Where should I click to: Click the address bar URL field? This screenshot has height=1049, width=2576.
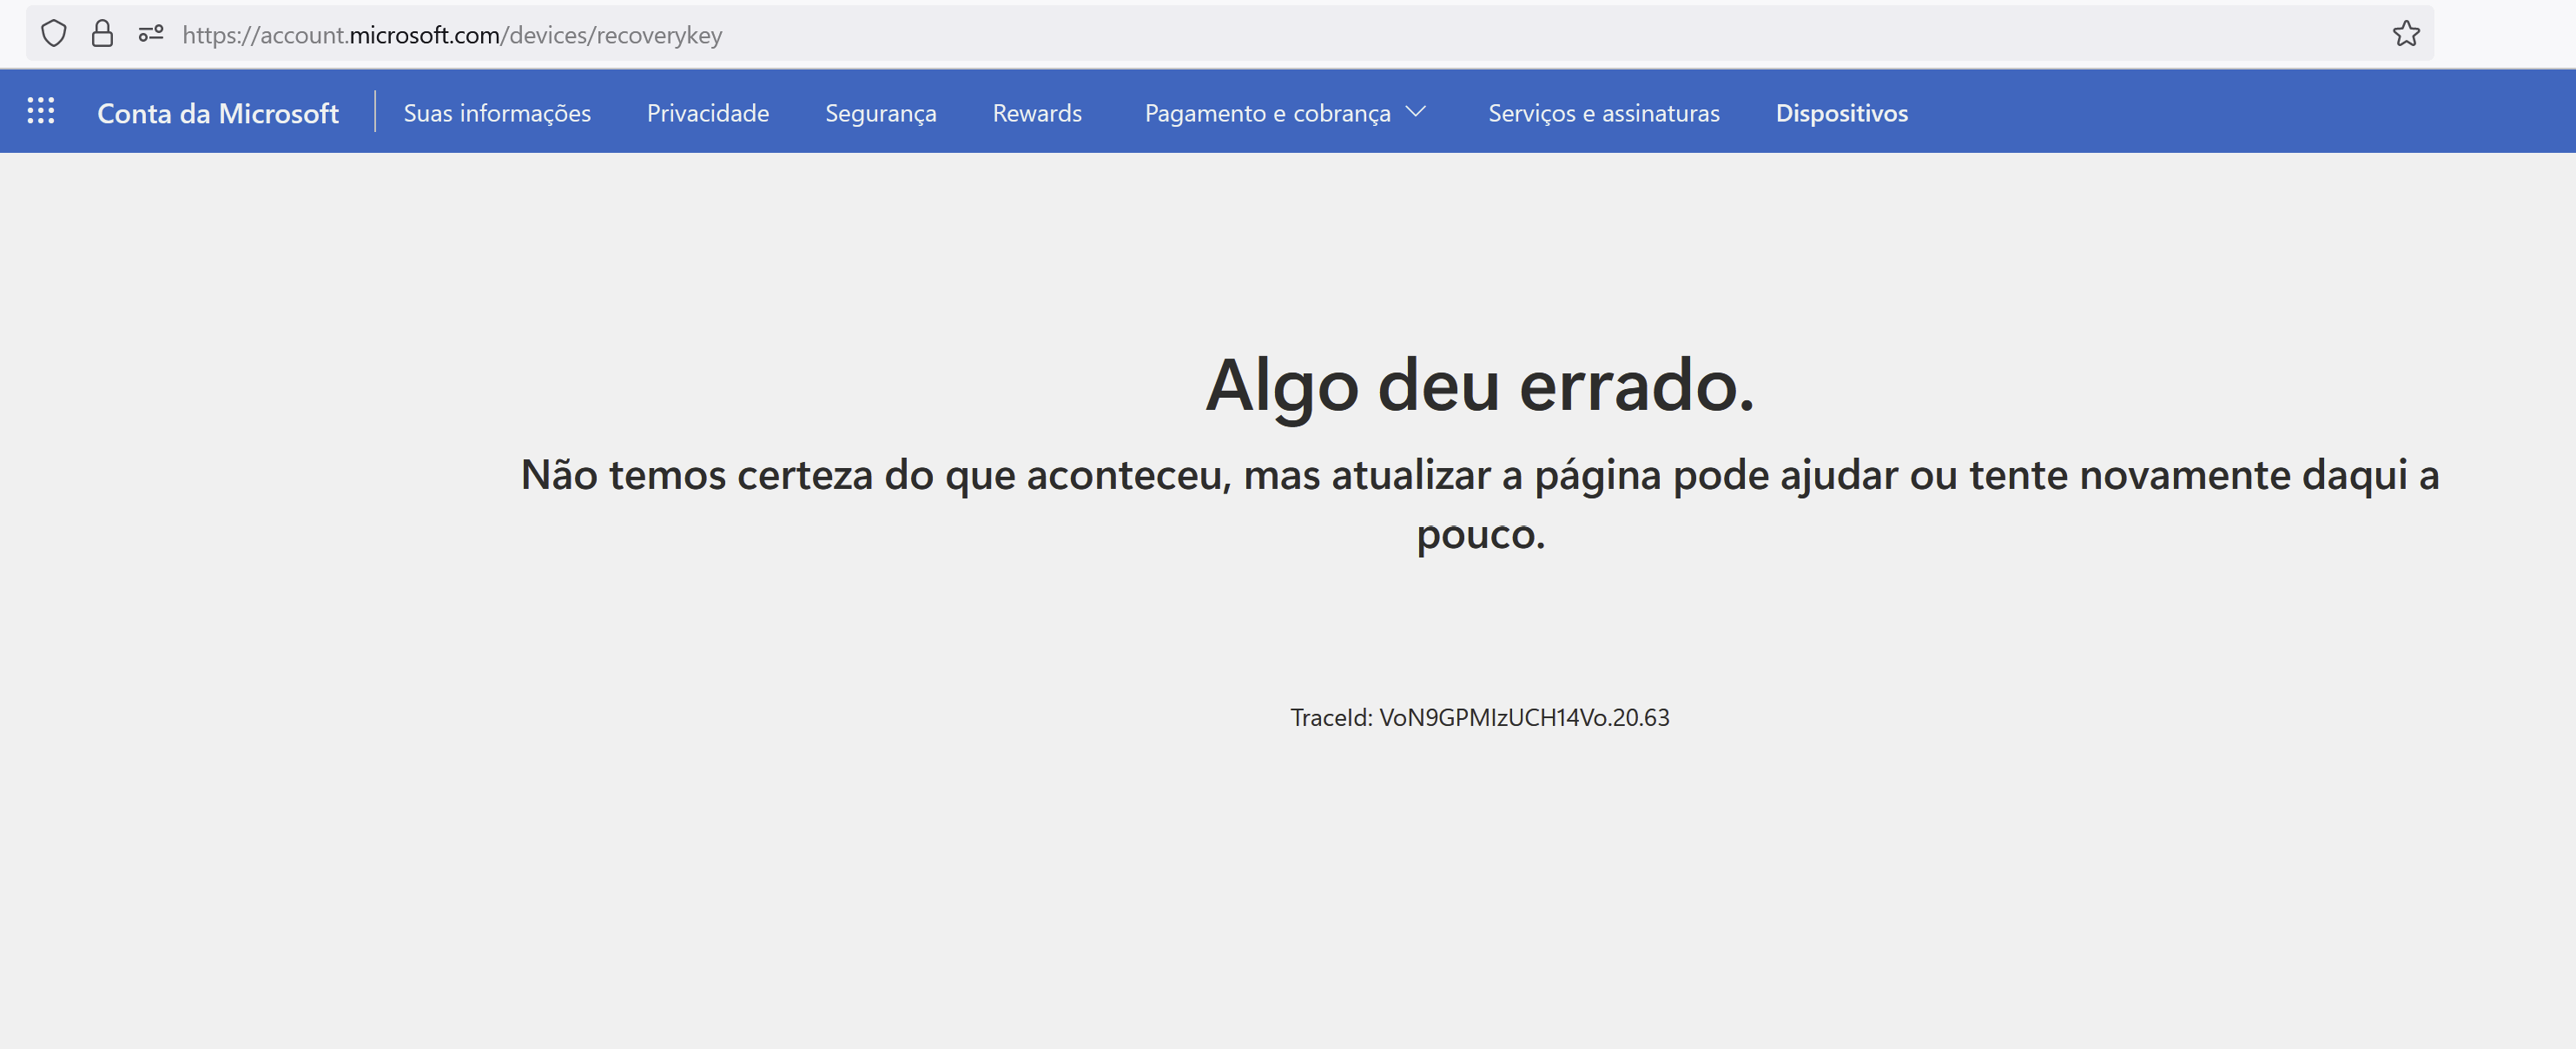[x=1200, y=35]
